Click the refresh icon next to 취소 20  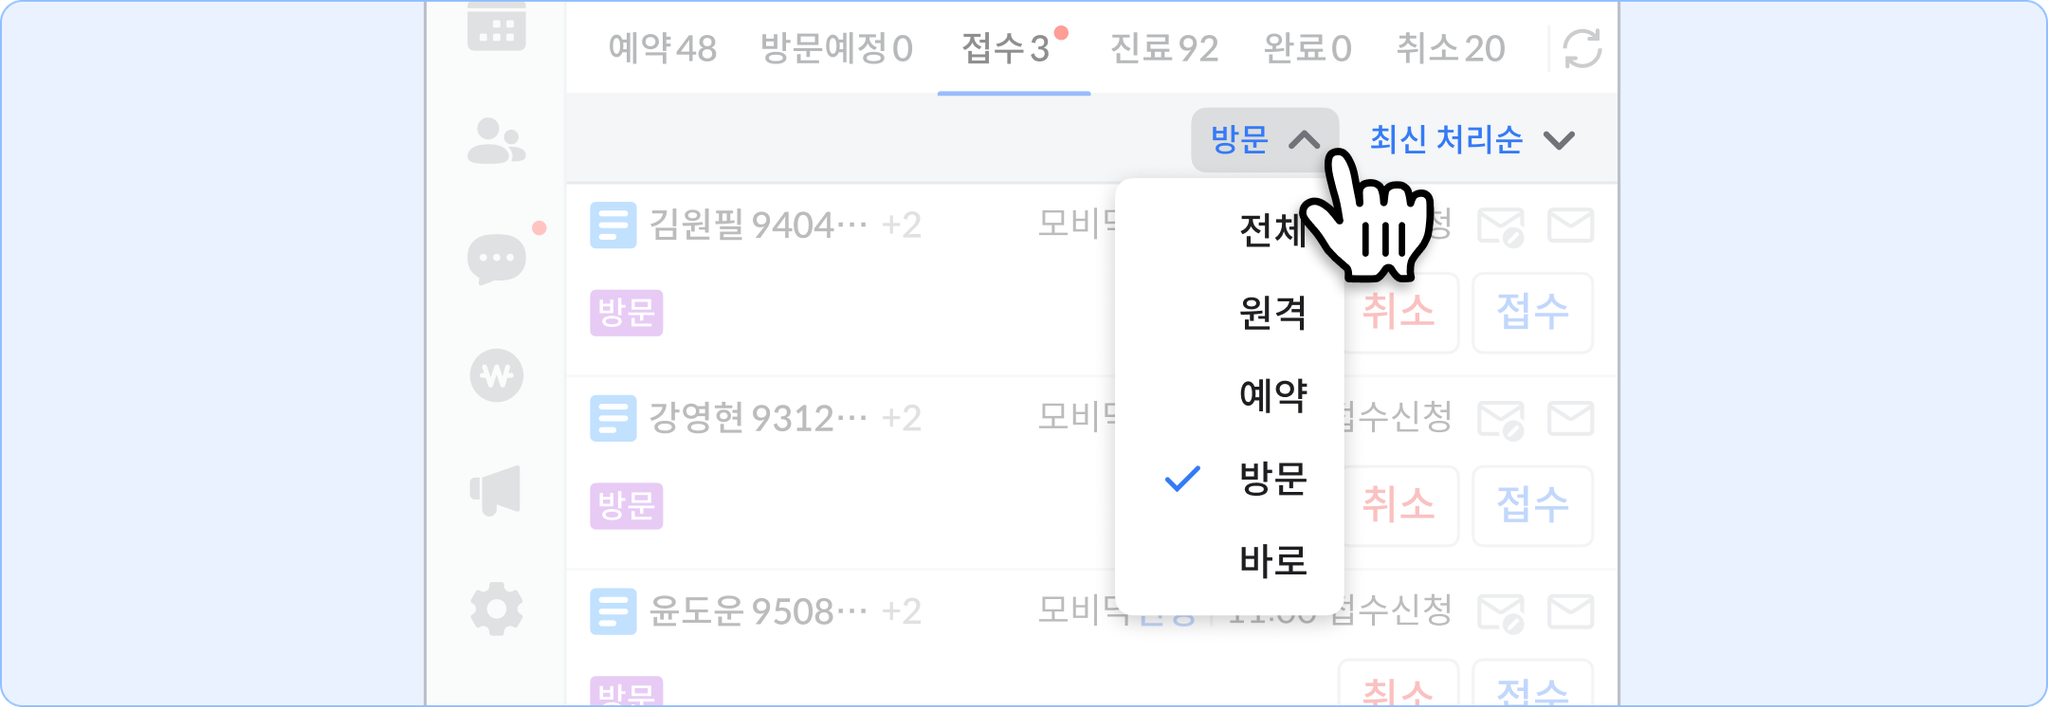tap(1582, 49)
